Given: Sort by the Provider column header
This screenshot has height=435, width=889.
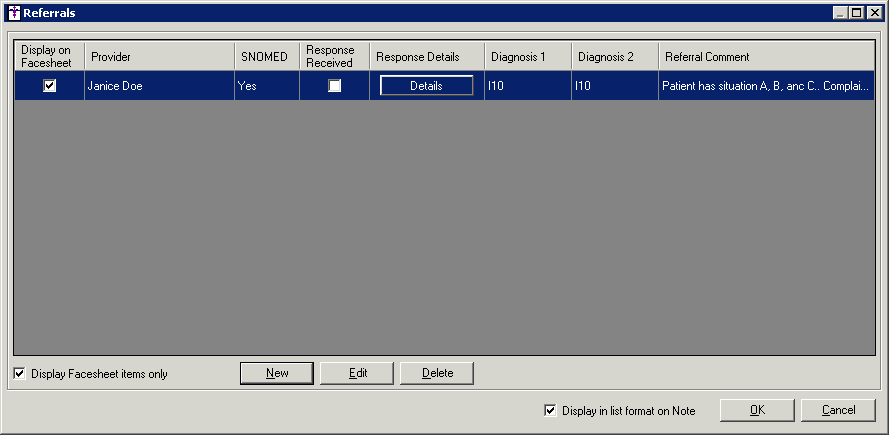Looking at the screenshot, I should [x=159, y=57].
